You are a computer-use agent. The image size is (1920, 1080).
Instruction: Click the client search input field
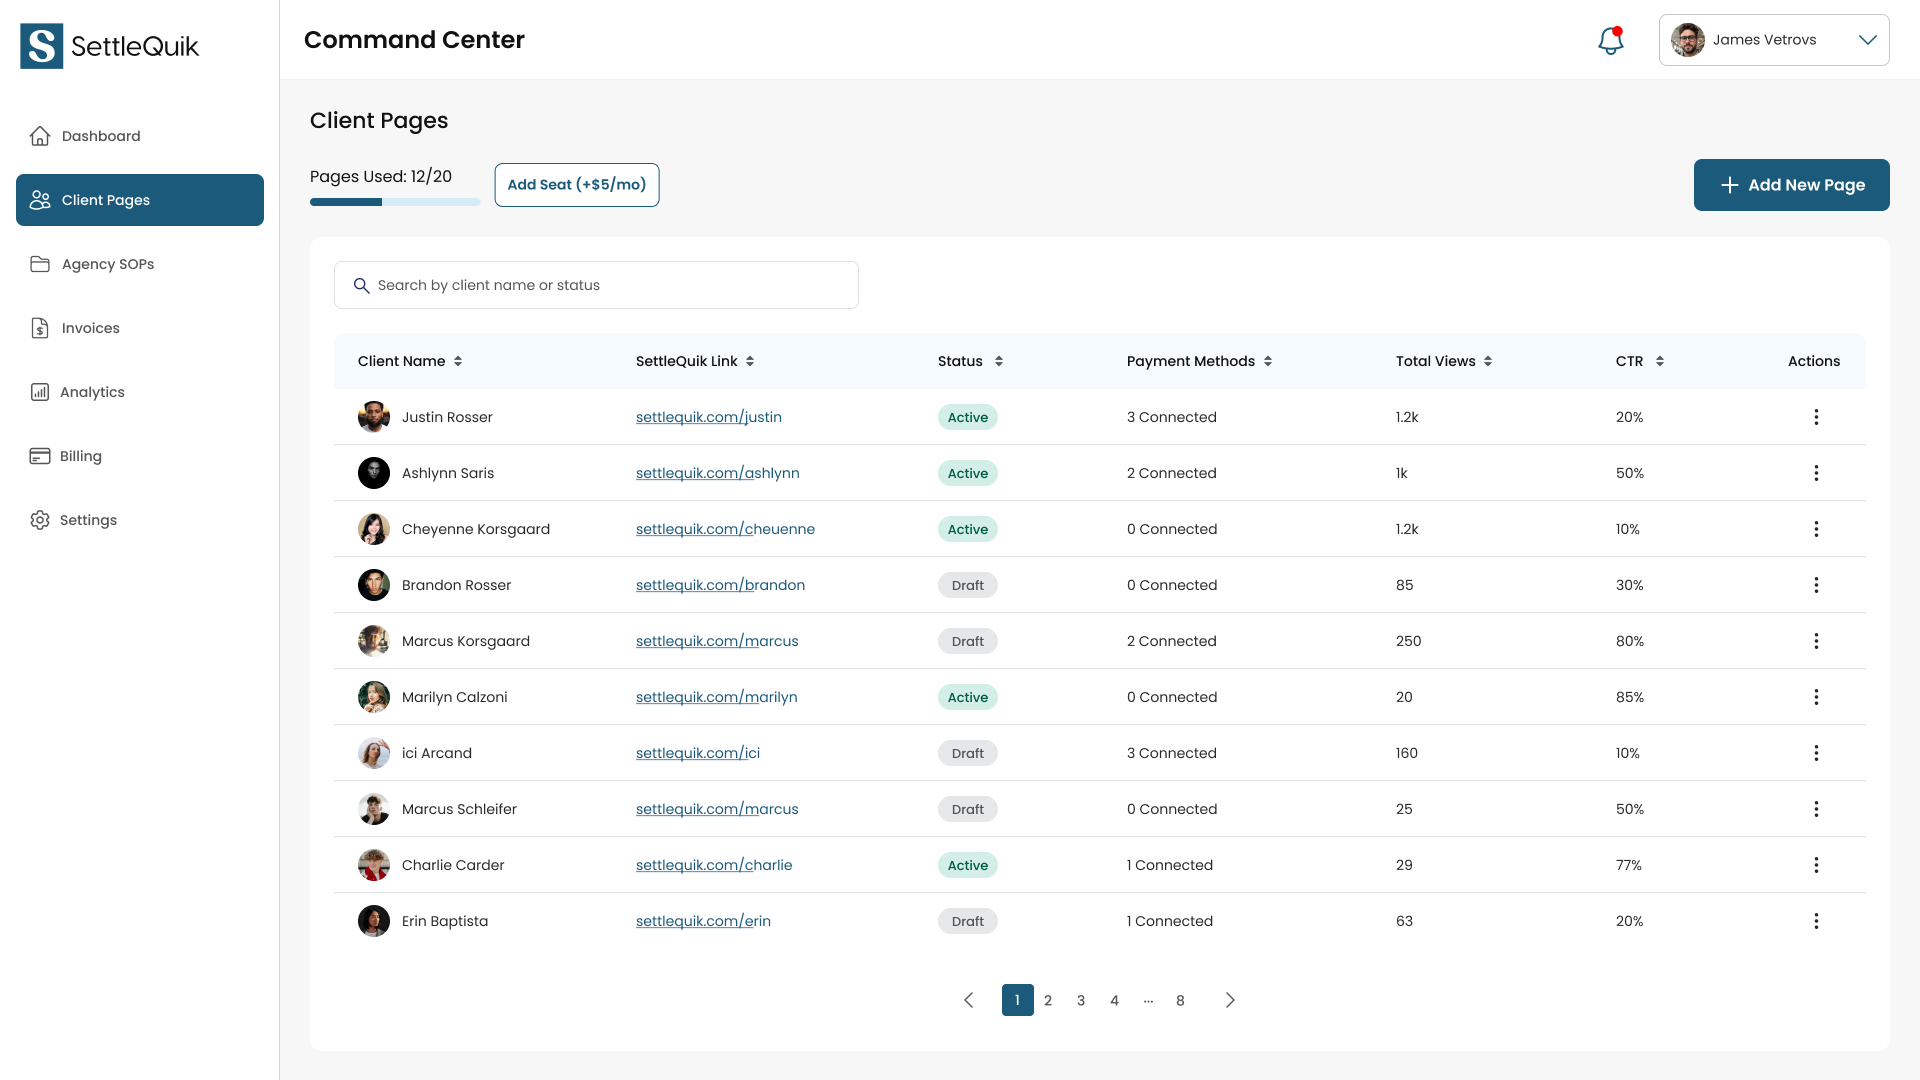(596, 285)
